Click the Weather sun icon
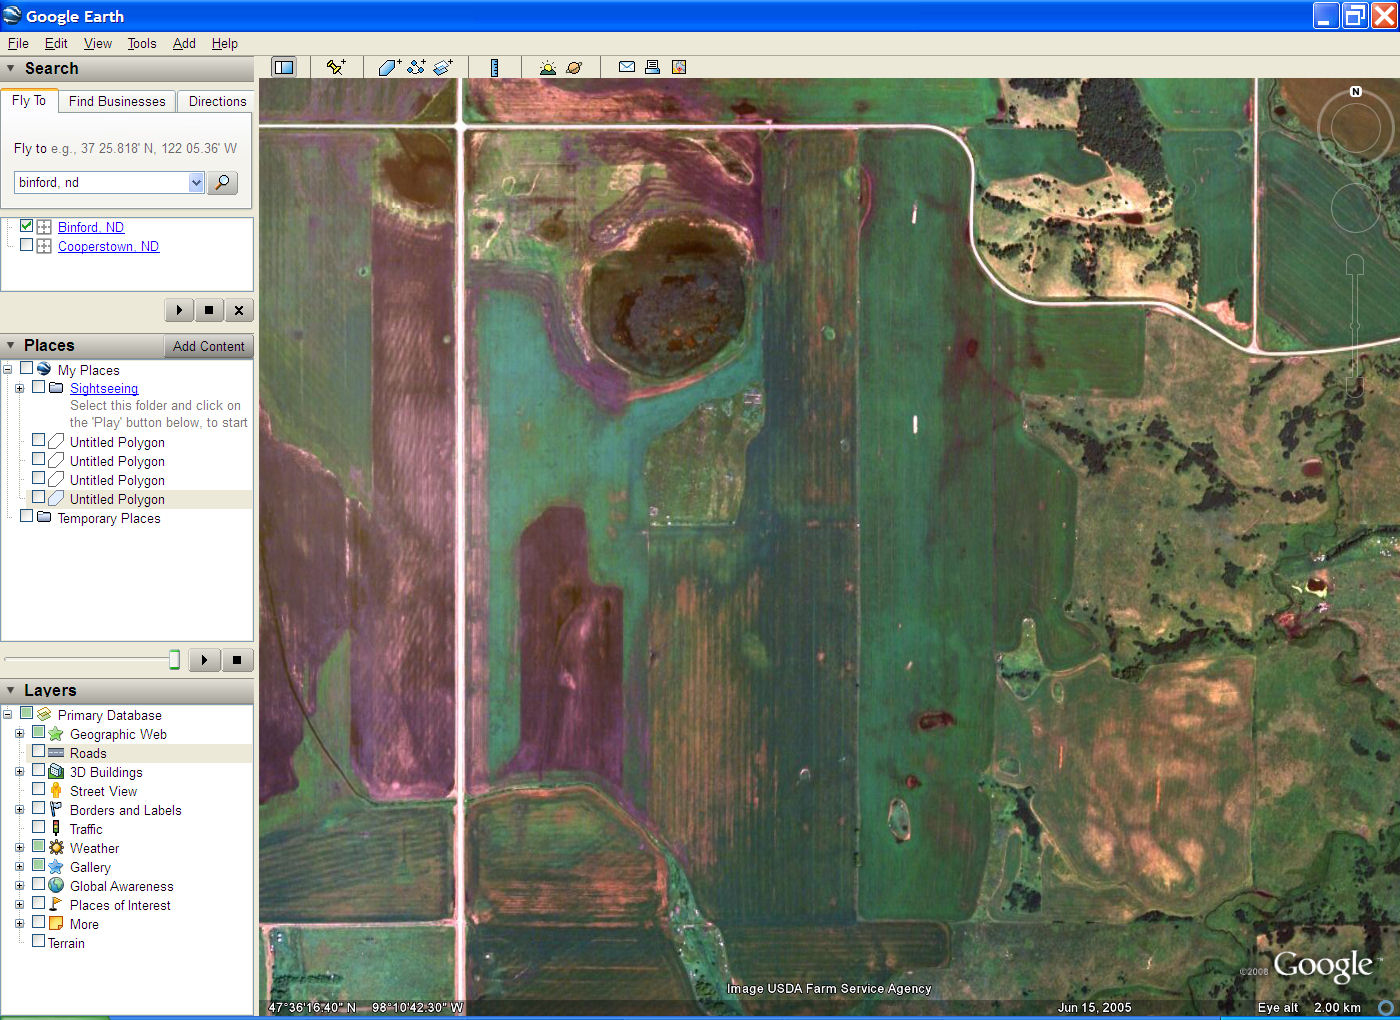Viewport: 1400px width, 1020px height. click(x=56, y=848)
